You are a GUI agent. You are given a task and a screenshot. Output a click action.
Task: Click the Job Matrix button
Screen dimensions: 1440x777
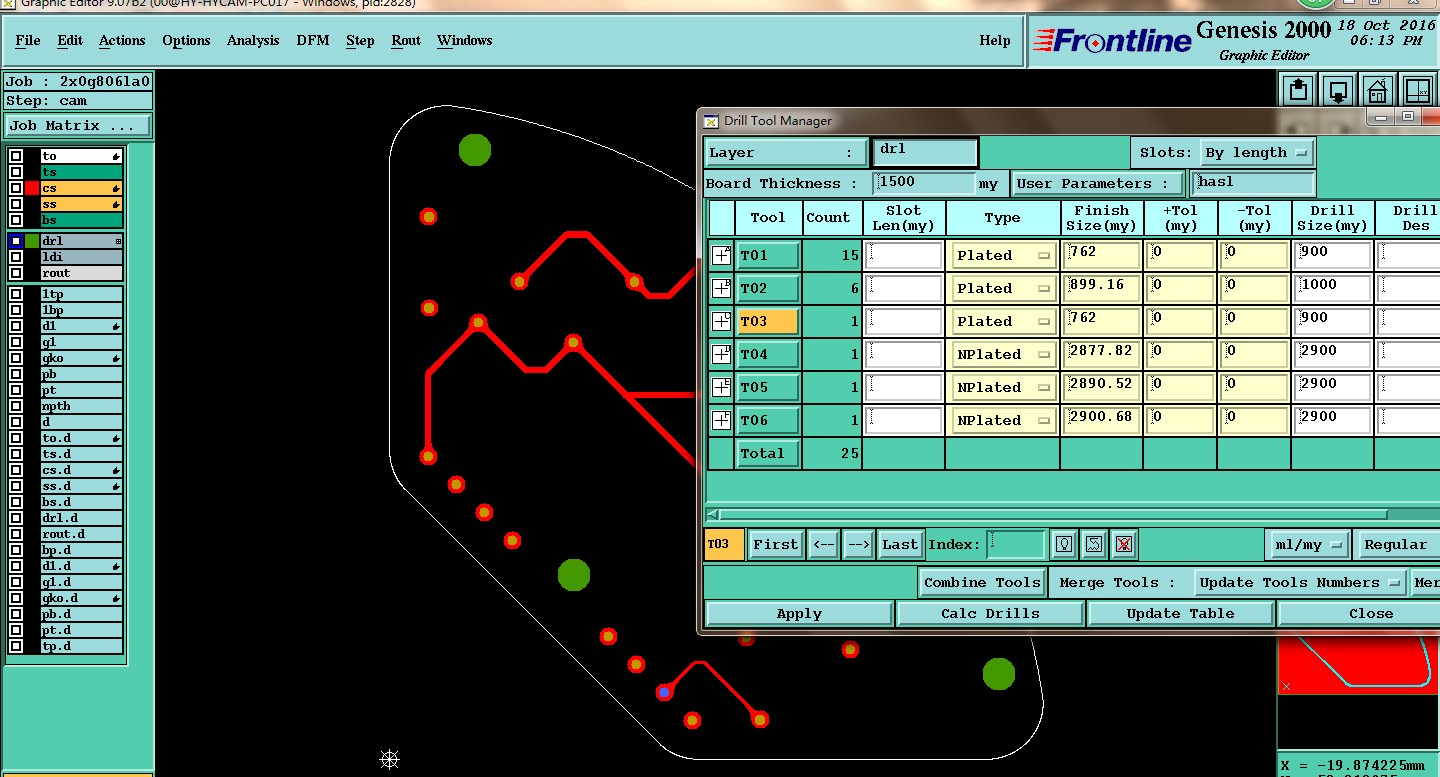point(78,126)
